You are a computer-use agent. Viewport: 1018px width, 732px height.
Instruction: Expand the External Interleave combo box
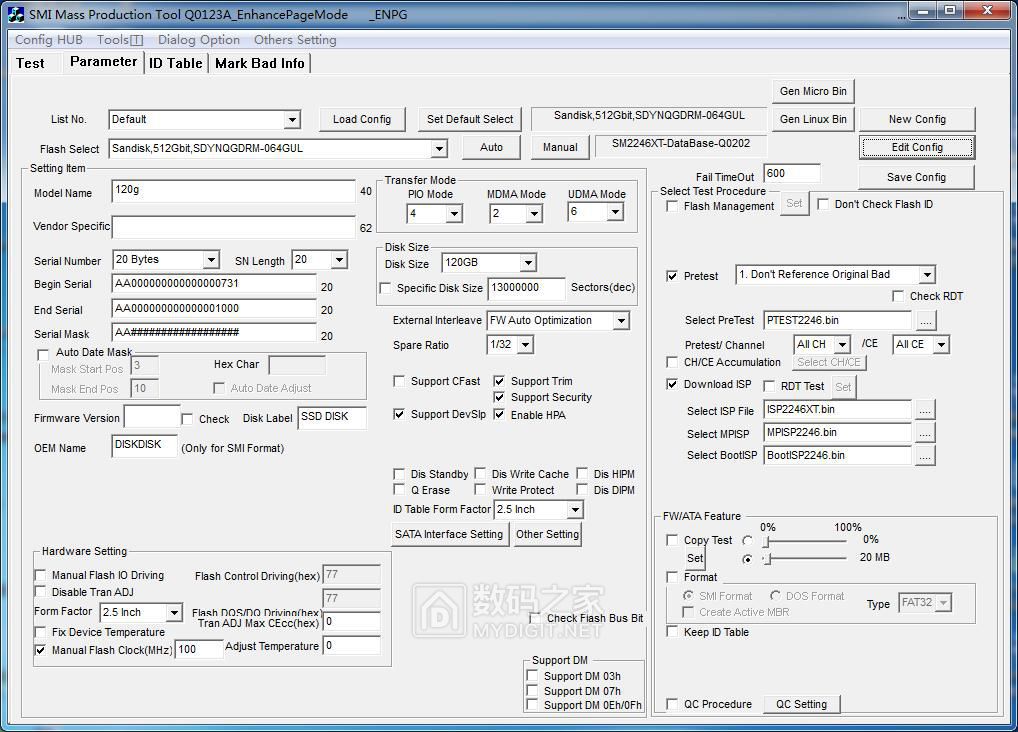620,321
